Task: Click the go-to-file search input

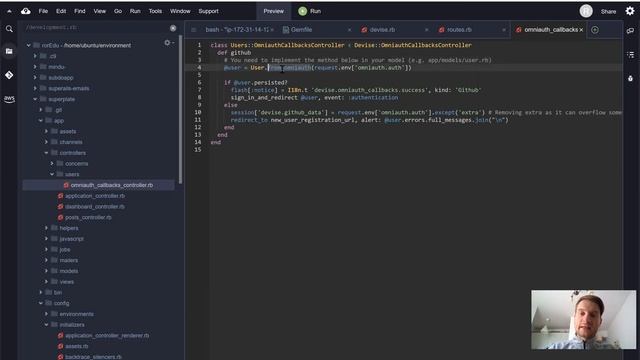Action: [96, 28]
